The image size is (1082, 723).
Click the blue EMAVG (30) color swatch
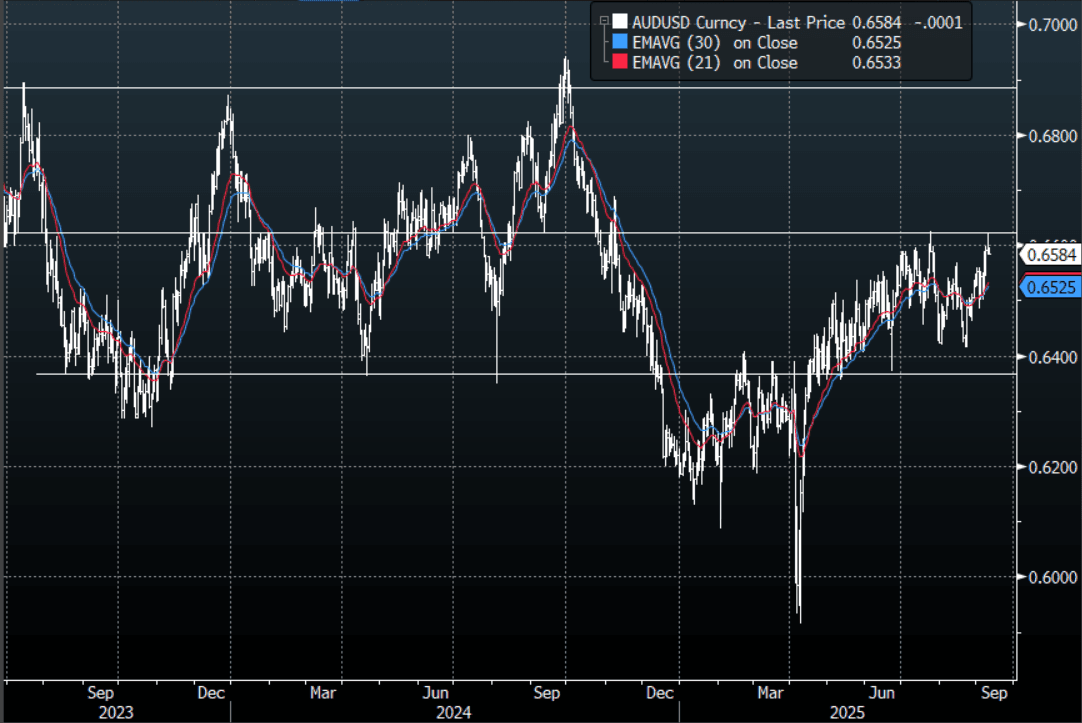coord(620,42)
